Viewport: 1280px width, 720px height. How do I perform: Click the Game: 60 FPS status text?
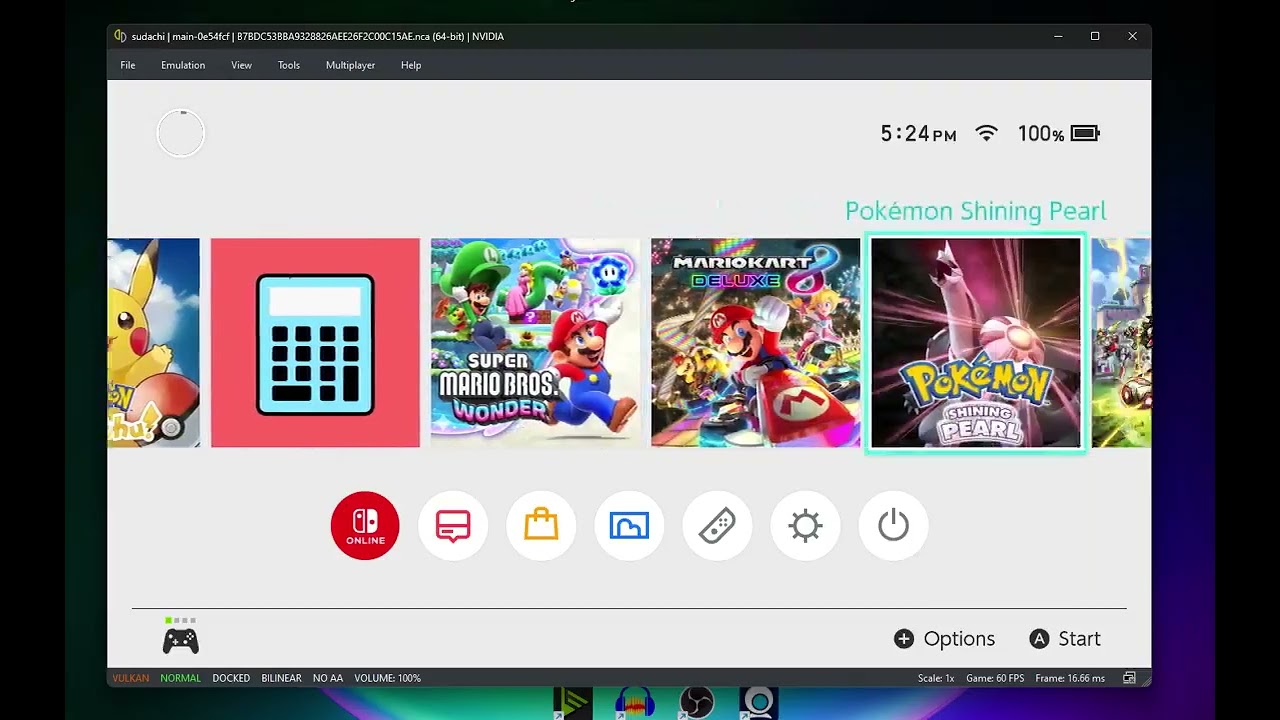995,678
